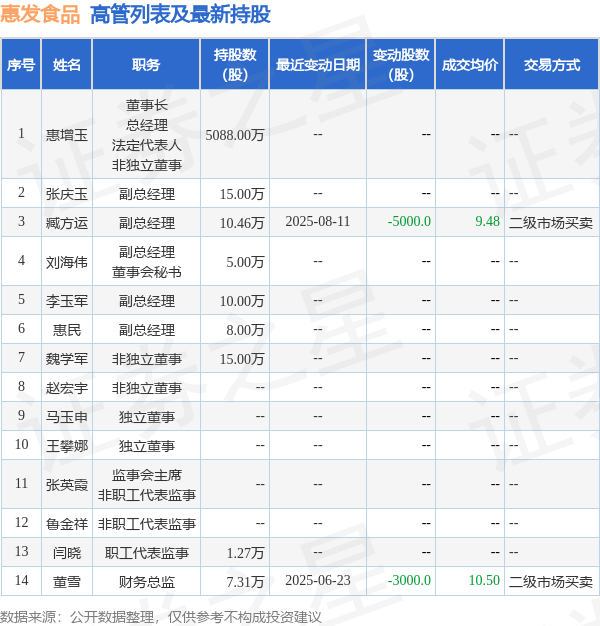Image resolution: width=600 pixels, height=626 pixels.
Task: Click the name 张庆玉
Action: pyautogui.click(x=67, y=194)
